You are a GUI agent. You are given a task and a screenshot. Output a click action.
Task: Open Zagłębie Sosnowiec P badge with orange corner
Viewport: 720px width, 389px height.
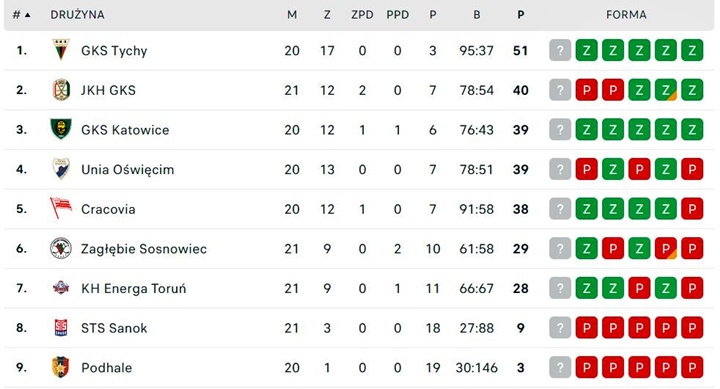coord(665,248)
